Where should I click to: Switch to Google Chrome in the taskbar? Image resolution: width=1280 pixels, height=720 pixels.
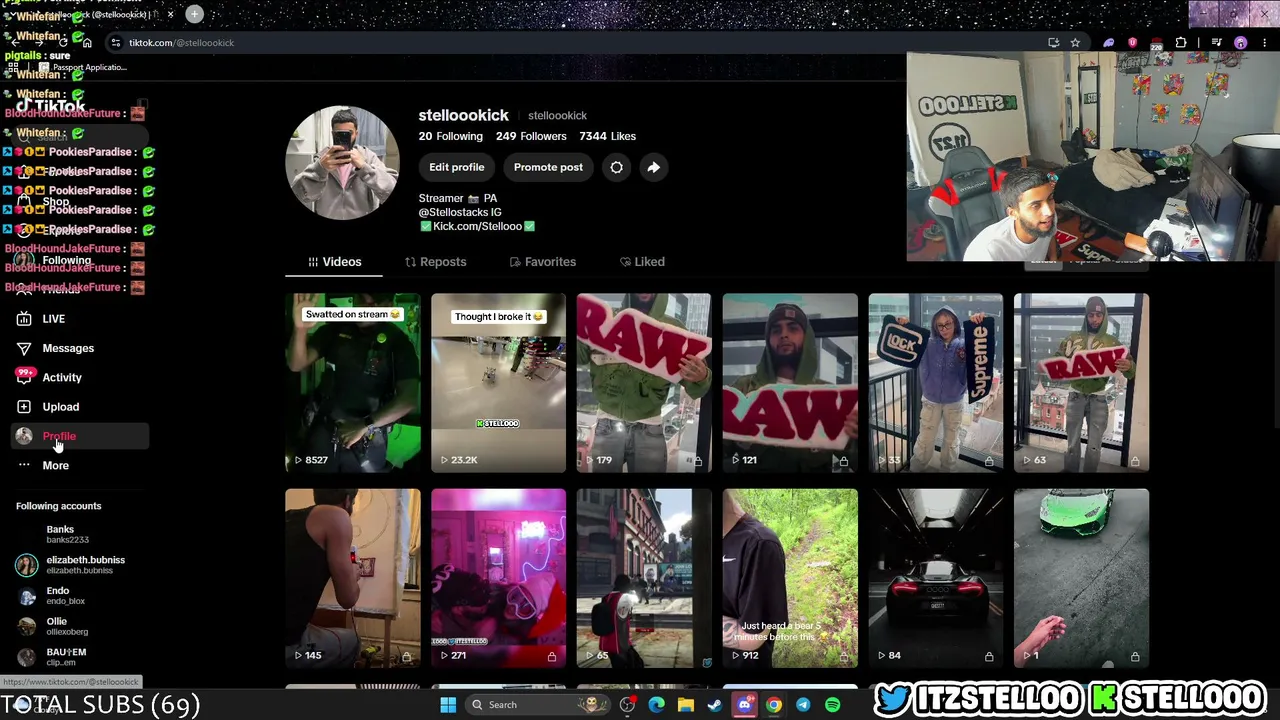click(774, 705)
